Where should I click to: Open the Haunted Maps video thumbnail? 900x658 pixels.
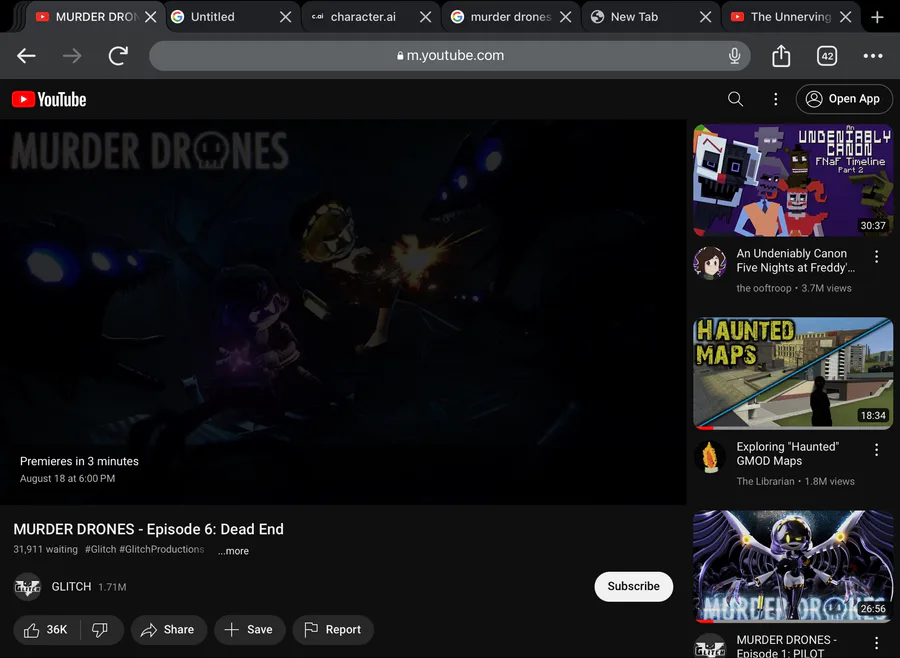tap(793, 373)
